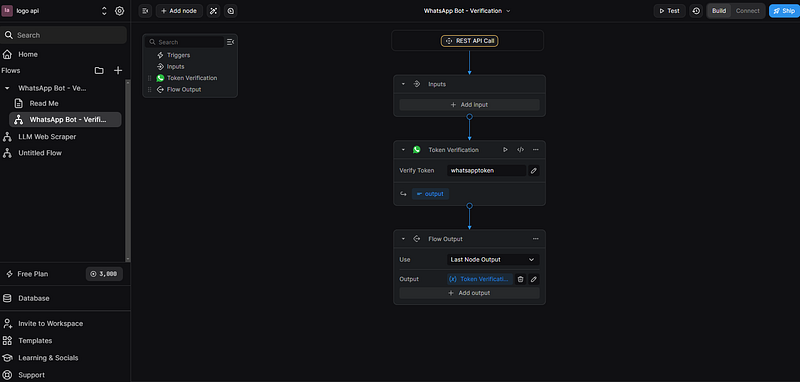Open the WhatsApp Bot - Verification title dropdown

[467, 11]
